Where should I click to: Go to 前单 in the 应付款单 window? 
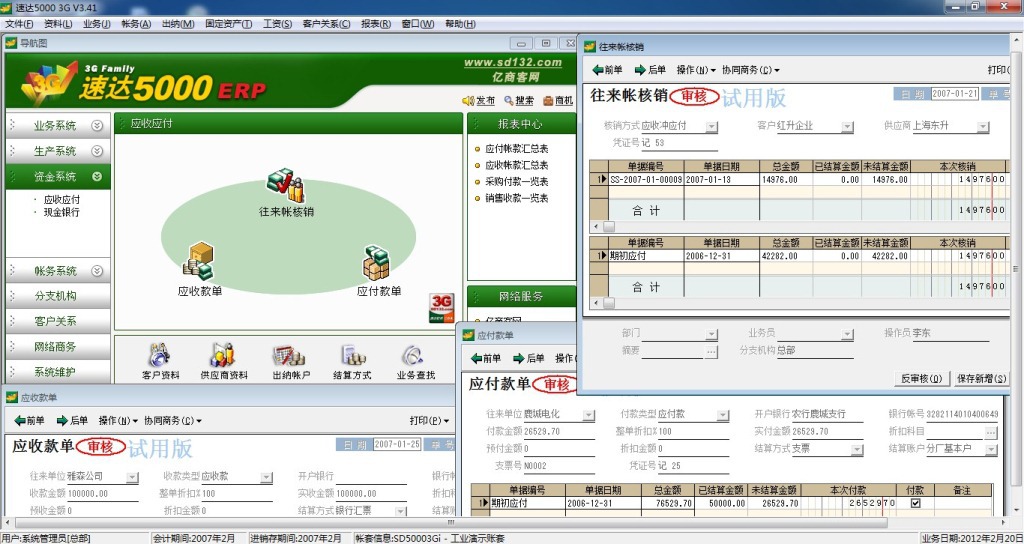coord(486,358)
